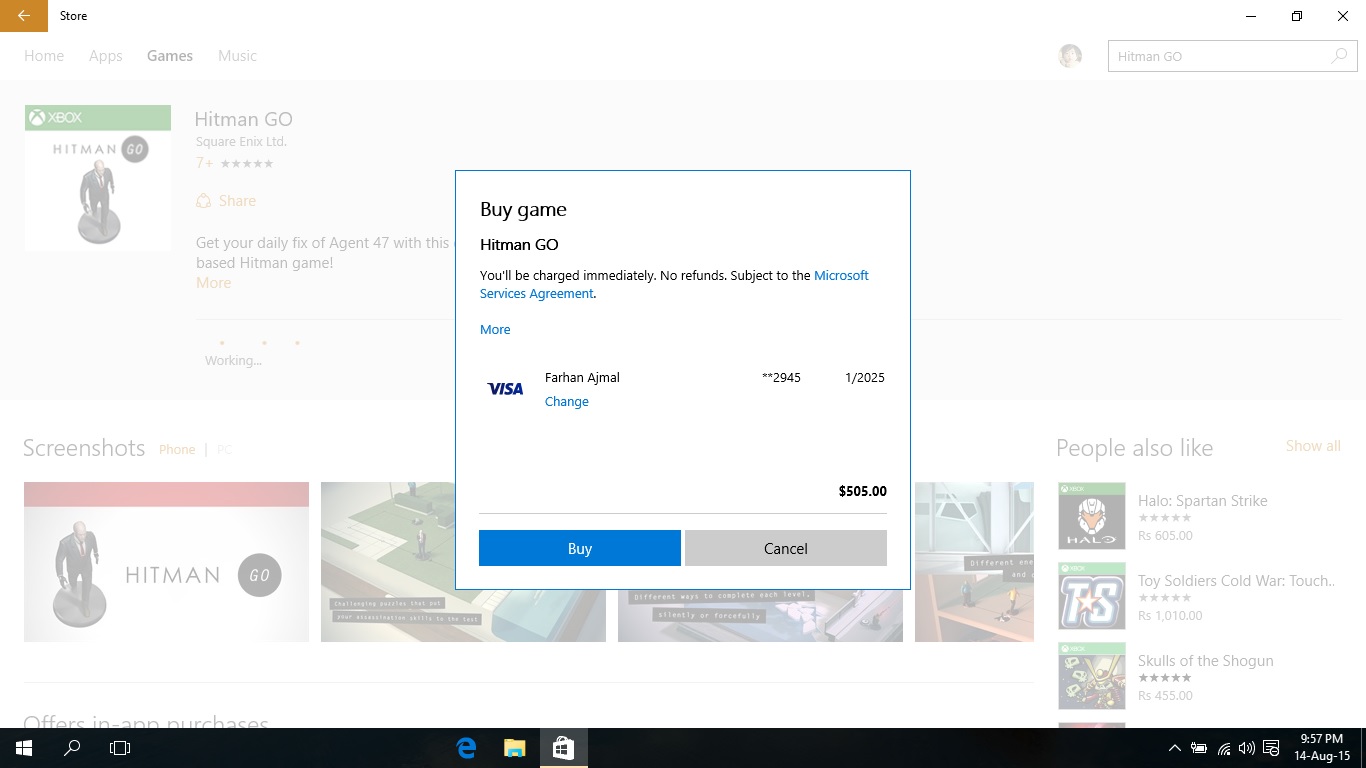The width and height of the screenshot is (1366, 768).
Task: Go back with the orange arrow button
Action: (24, 16)
